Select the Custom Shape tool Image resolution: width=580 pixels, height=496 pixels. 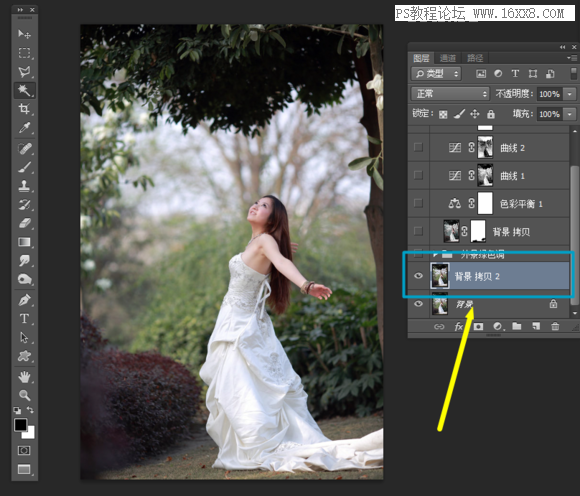click(24, 356)
